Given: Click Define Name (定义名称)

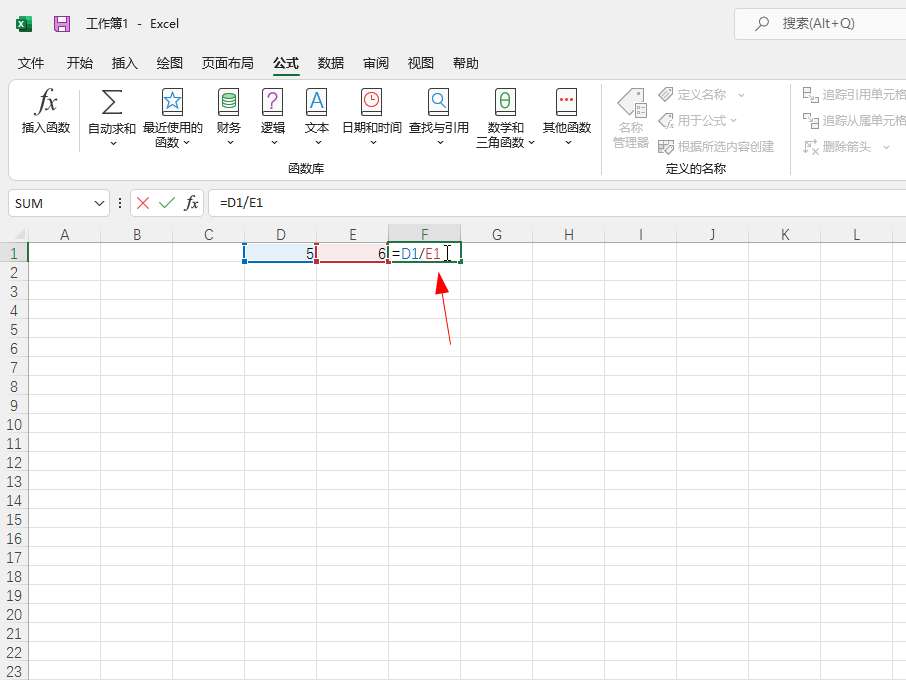Looking at the screenshot, I should pos(692,94).
